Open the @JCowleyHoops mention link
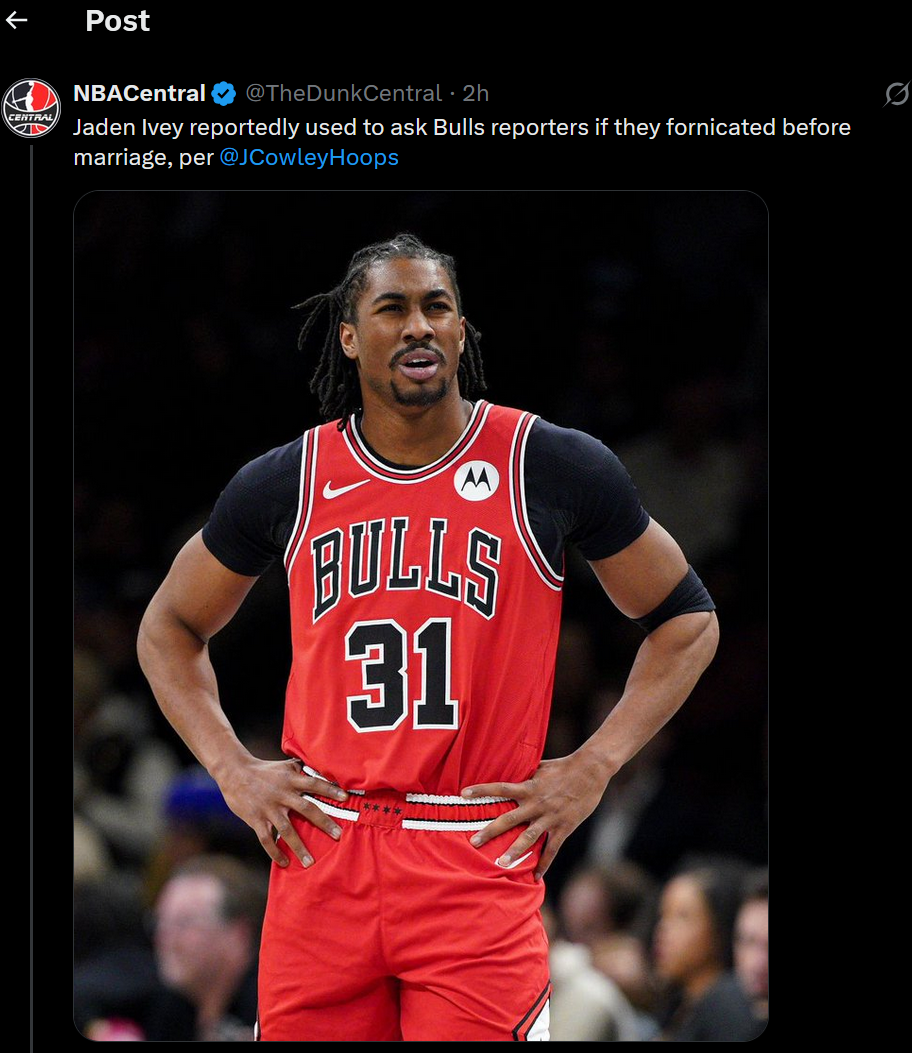The width and height of the screenshot is (912, 1053). point(309,157)
